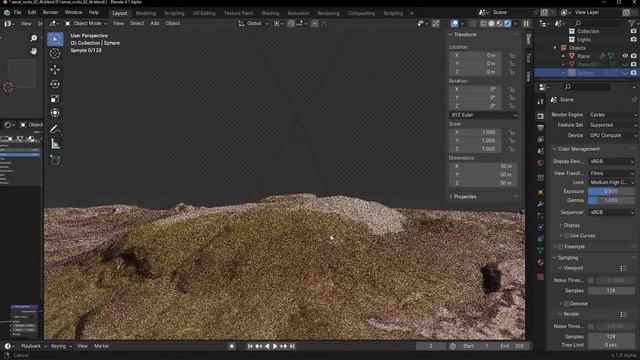The height and width of the screenshot is (360, 640).
Task: Open the Modifiers wrench properties tab
Action: click(540, 204)
